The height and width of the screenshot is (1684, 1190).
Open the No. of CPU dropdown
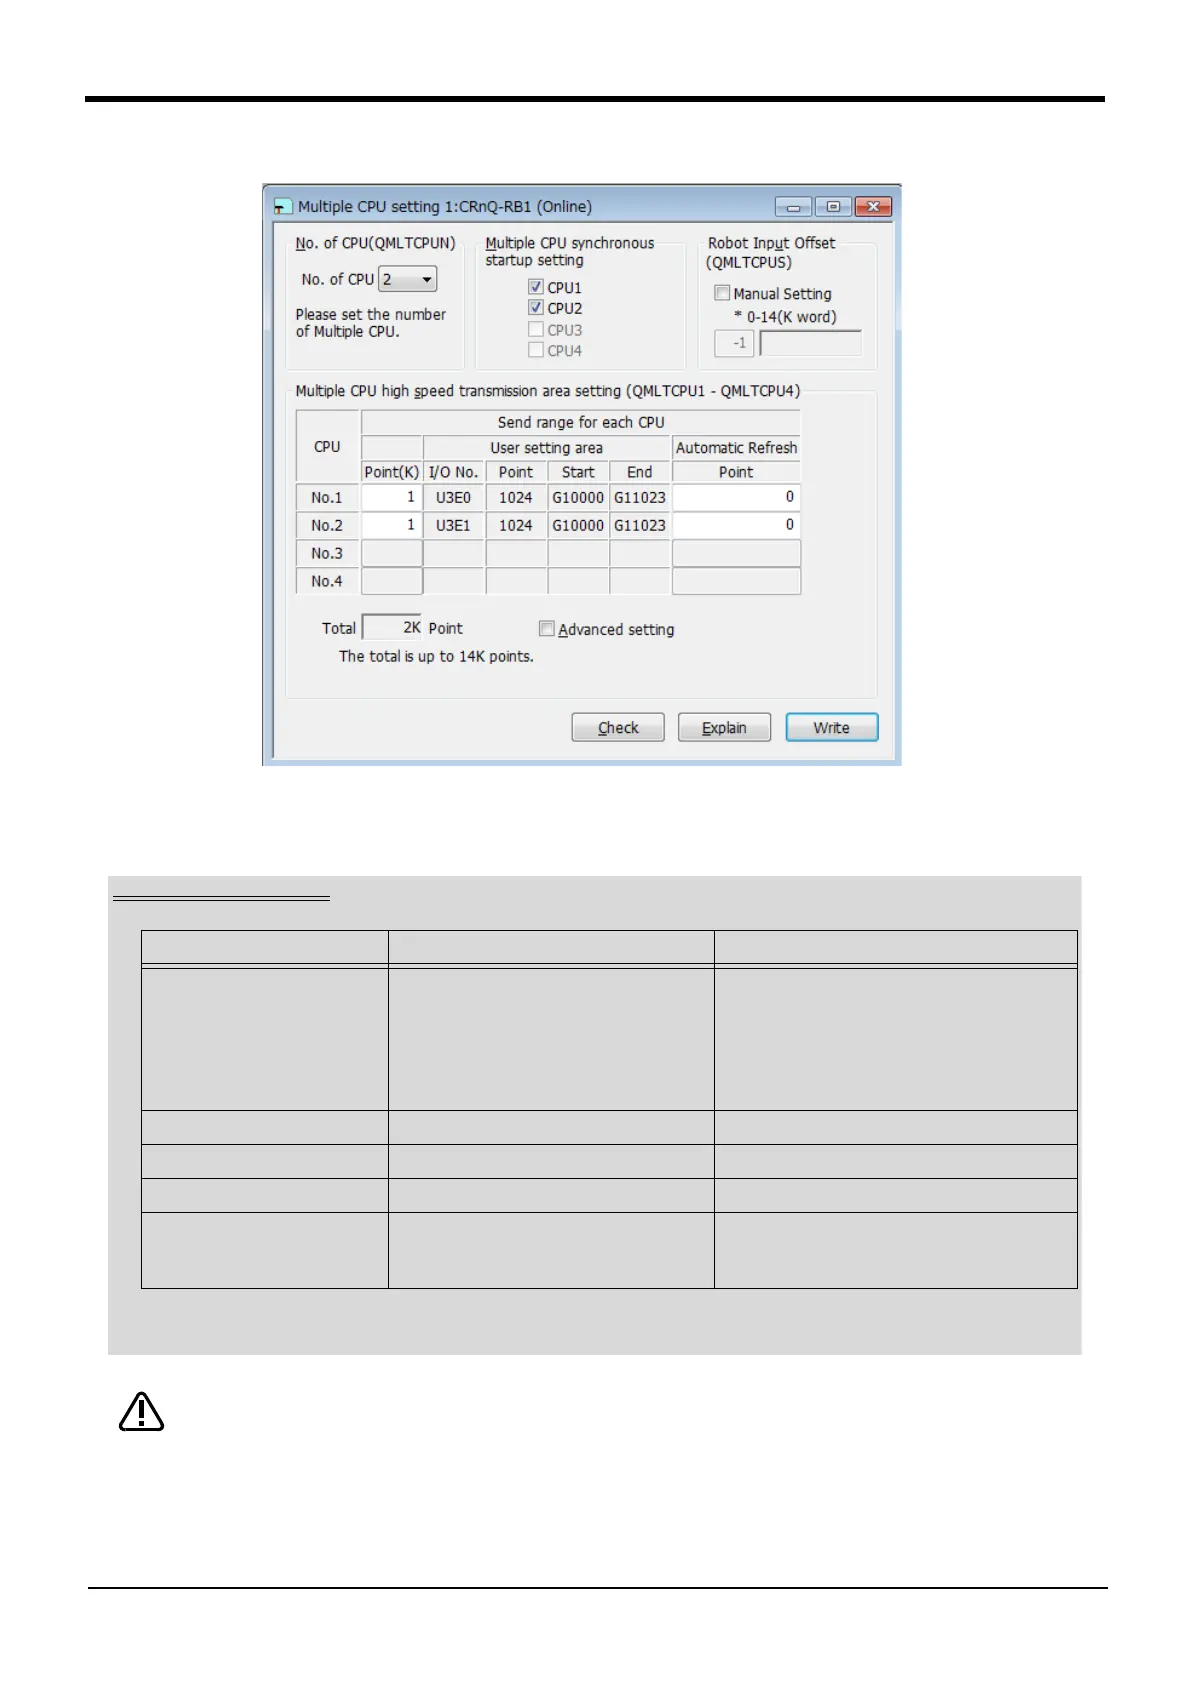(408, 280)
